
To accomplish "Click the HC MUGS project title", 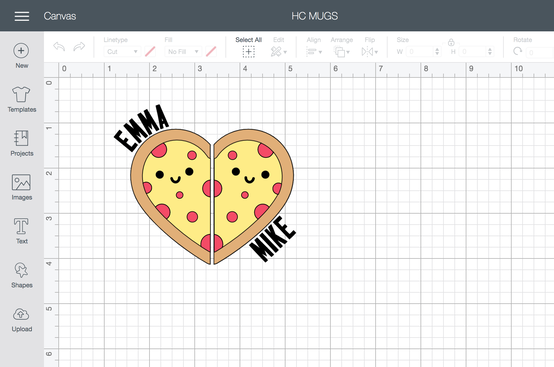I will (x=314, y=16).
